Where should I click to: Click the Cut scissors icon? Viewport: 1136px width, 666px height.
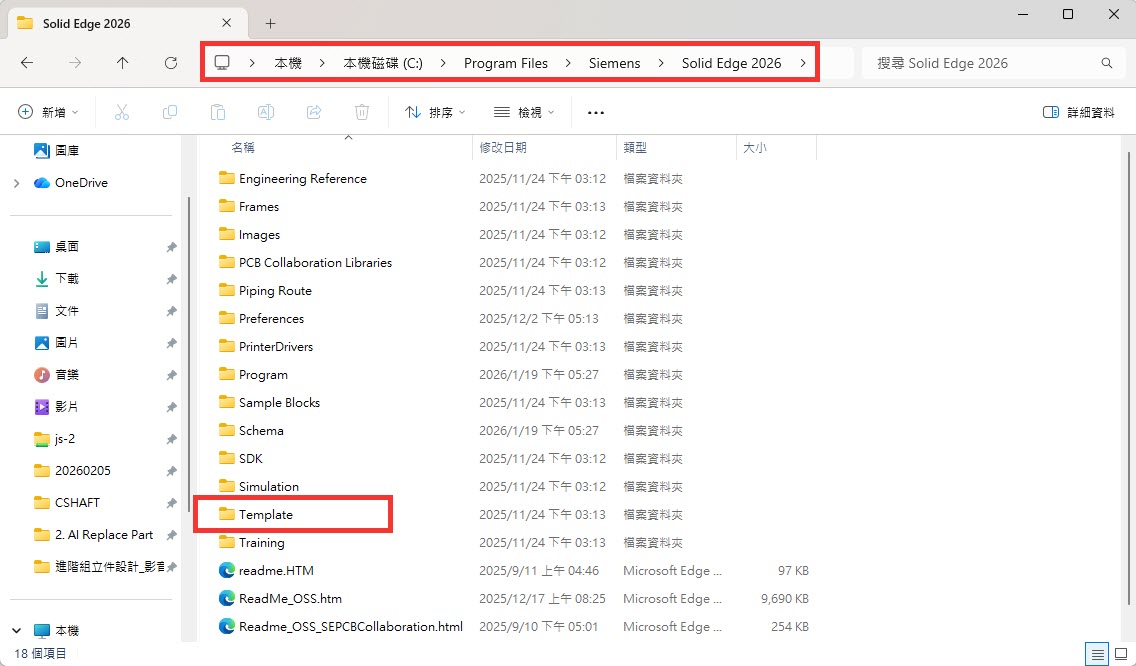[x=122, y=112]
